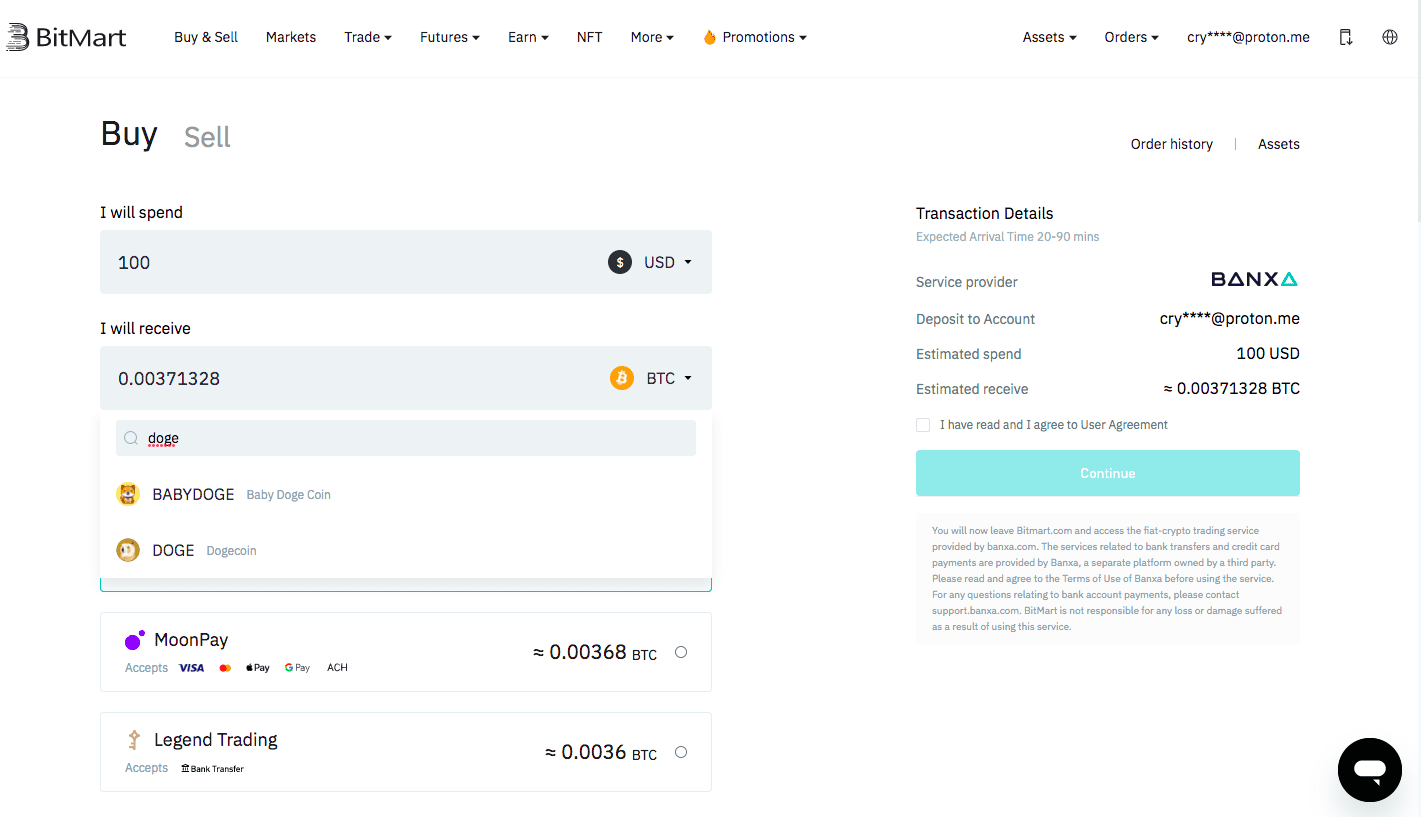Click Expected Arrival Time 20-90 mins text
Image resolution: width=1421 pixels, height=817 pixels.
coord(1007,237)
